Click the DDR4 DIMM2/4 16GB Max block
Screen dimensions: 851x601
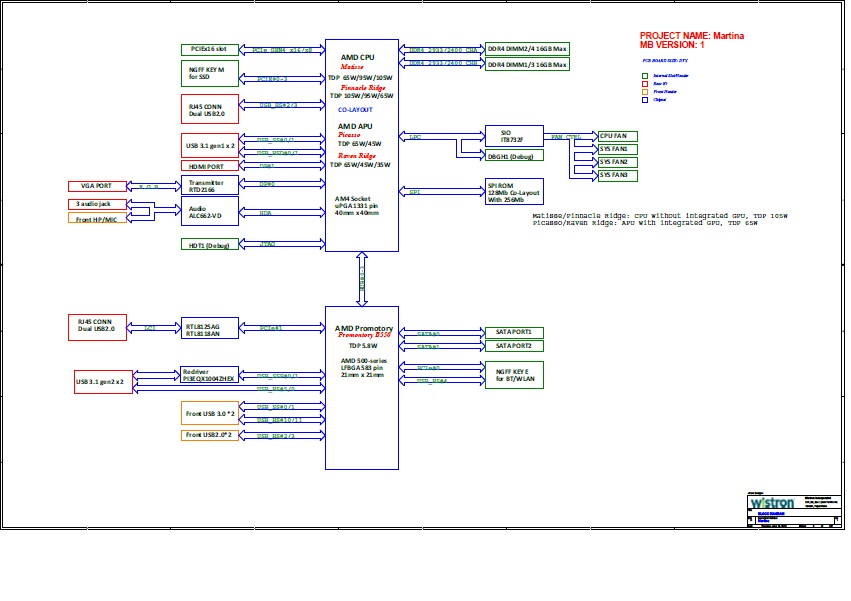(x=527, y=49)
